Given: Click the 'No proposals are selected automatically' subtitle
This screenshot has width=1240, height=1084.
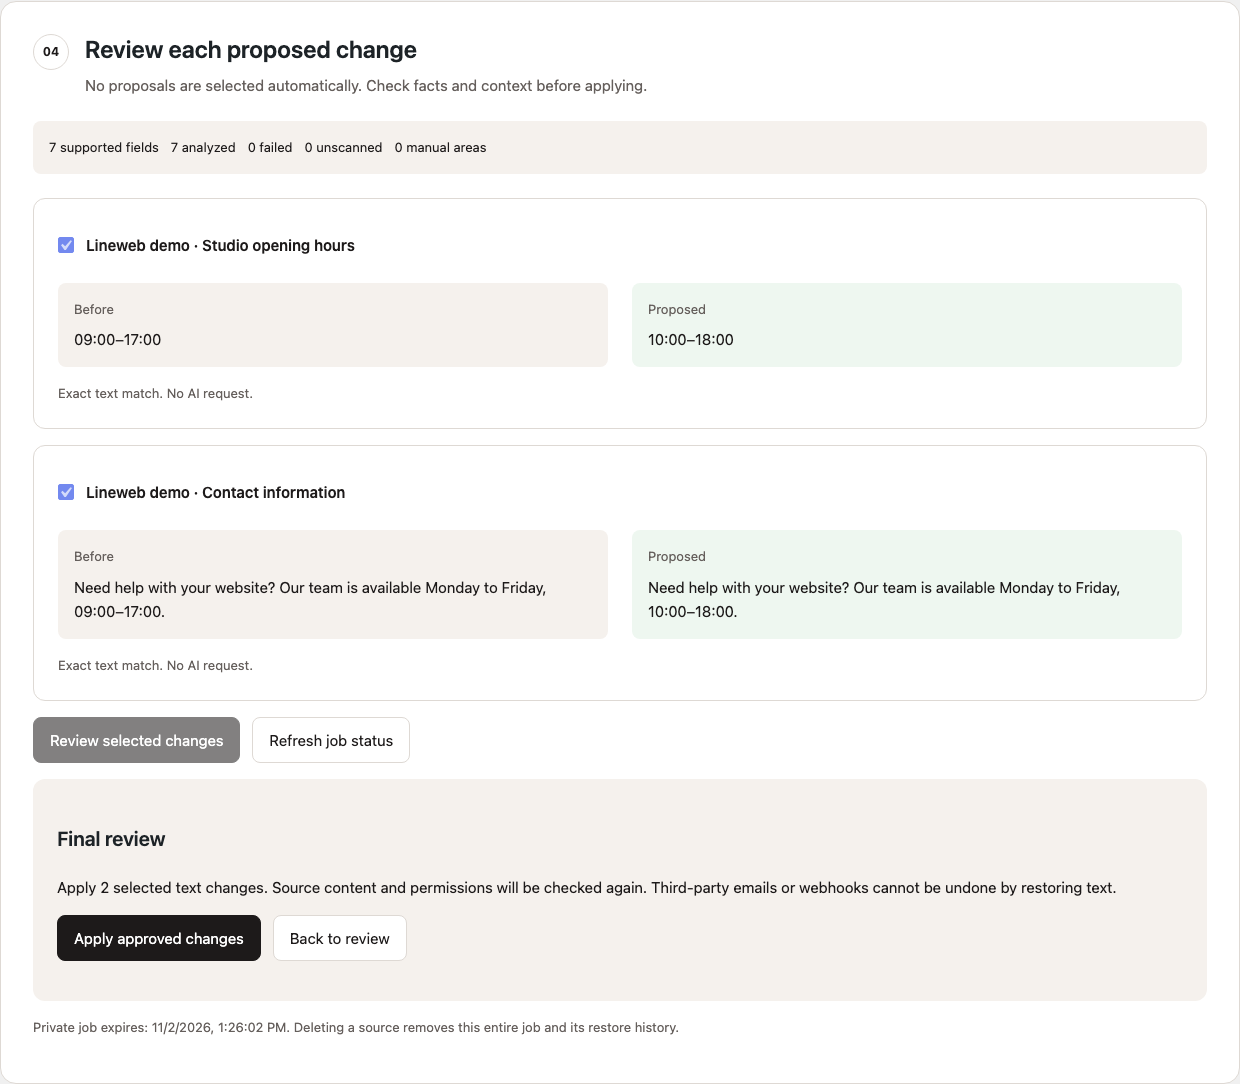Looking at the screenshot, I should click(366, 86).
